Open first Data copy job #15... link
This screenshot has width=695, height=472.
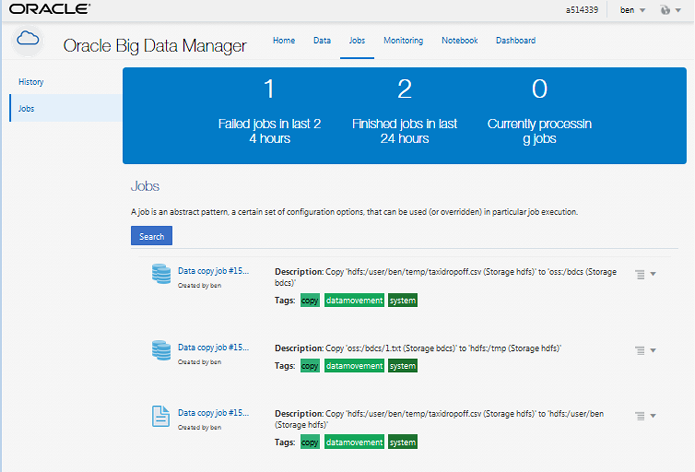click(x=213, y=271)
